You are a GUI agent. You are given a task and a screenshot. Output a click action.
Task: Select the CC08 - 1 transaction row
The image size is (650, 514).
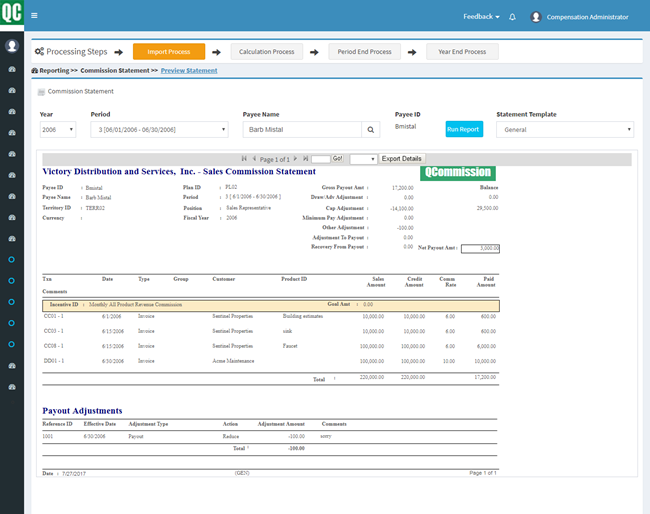(270, 346)
